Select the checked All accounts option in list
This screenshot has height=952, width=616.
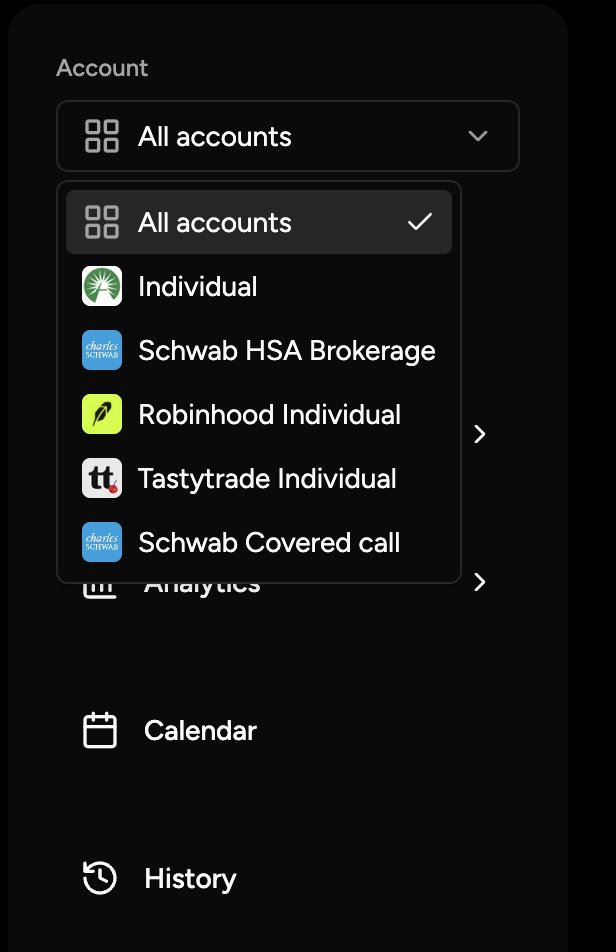pos(259,222)
